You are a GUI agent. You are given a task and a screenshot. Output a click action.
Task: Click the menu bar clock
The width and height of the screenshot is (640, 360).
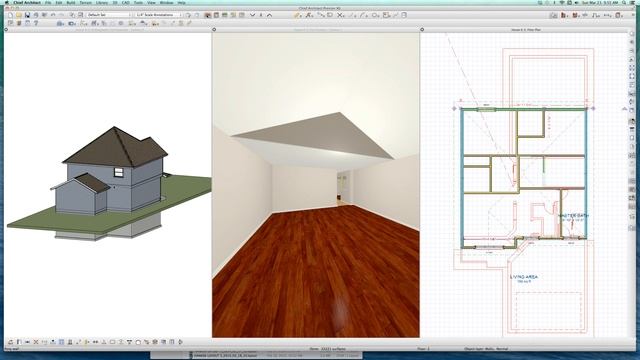tap(600, 3)
